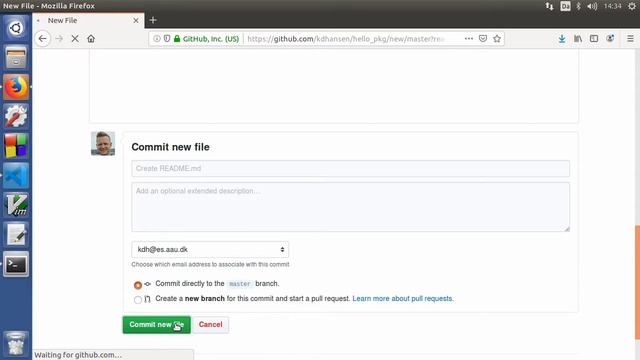This screenshot has width=640, height=360.
Task: Open Visual Studio Code from dock
Action: tap(16, 175)
